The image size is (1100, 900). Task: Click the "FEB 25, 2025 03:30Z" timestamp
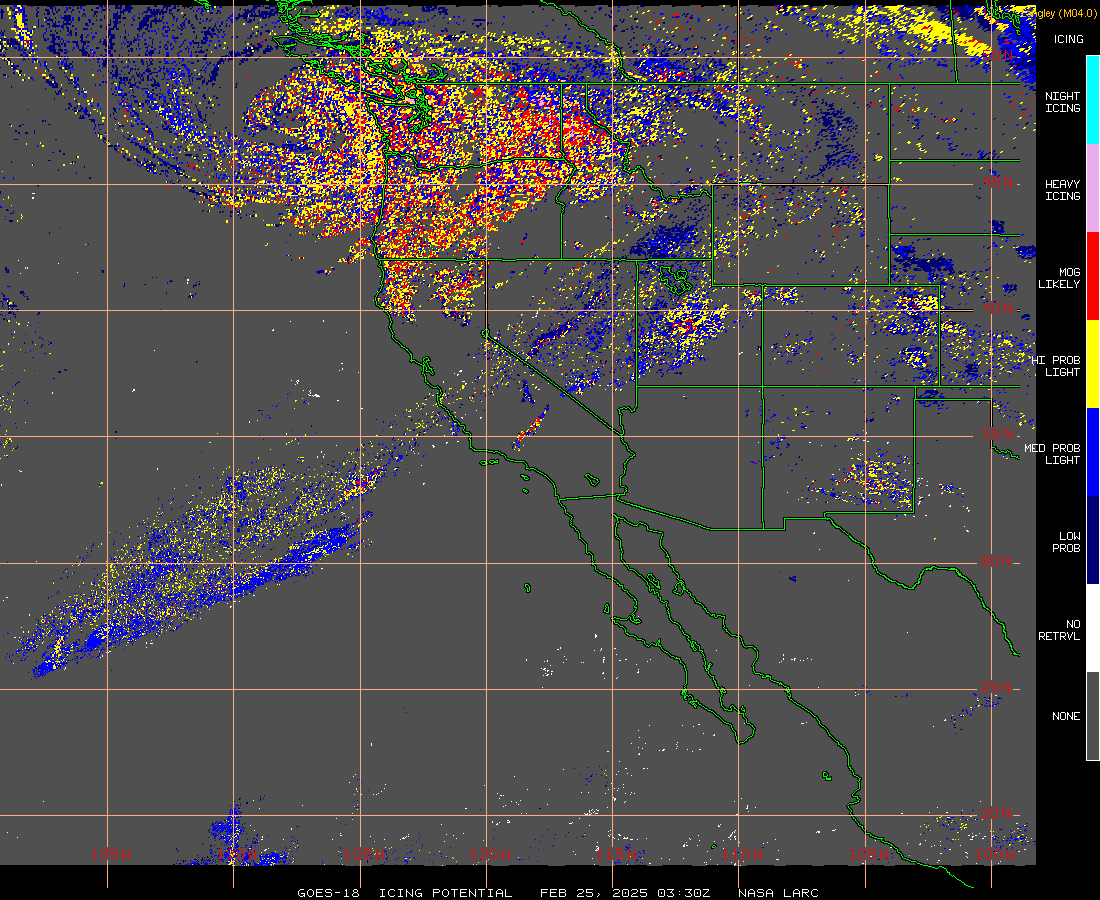pos(627,893)
